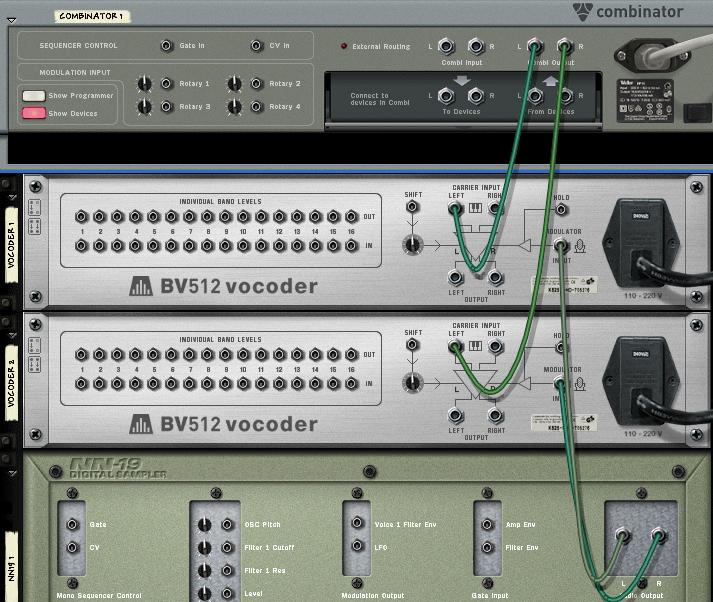
Task: Click Vocoder 2 band 1 OUT jack
Action: tap(81, 354)
